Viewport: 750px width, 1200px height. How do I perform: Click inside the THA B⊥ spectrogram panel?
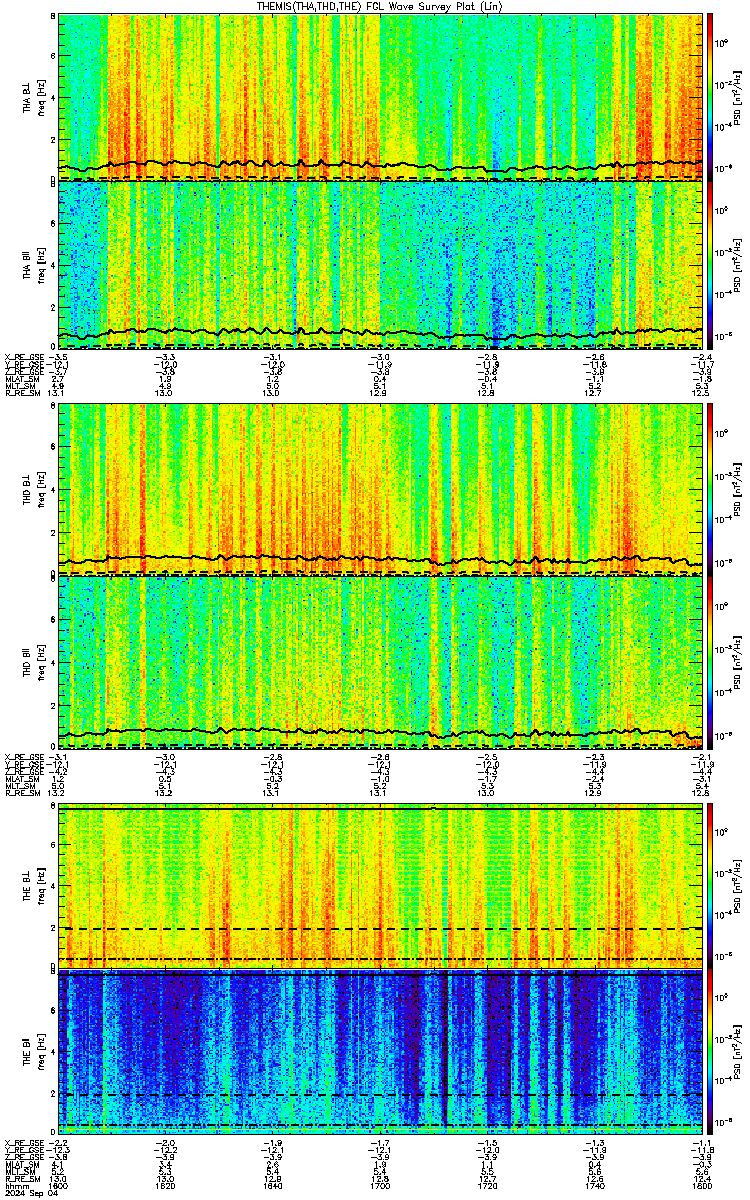tap(380, 96)
